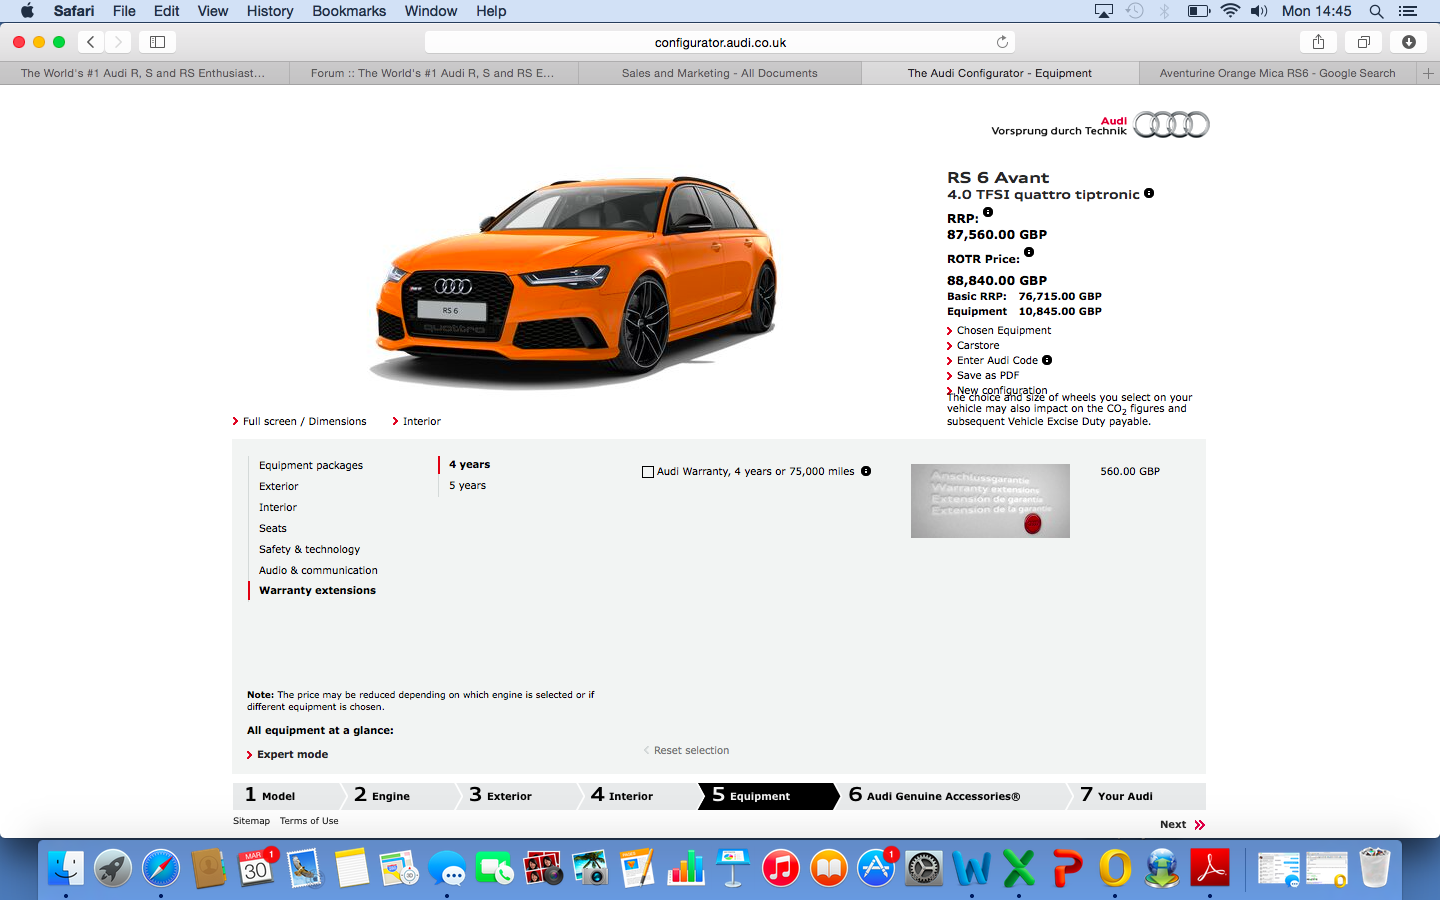The width and height of the screenshot is (1440, 900).
Task: Open the Enter Audi Code option
Action: (x=997, y=360)
